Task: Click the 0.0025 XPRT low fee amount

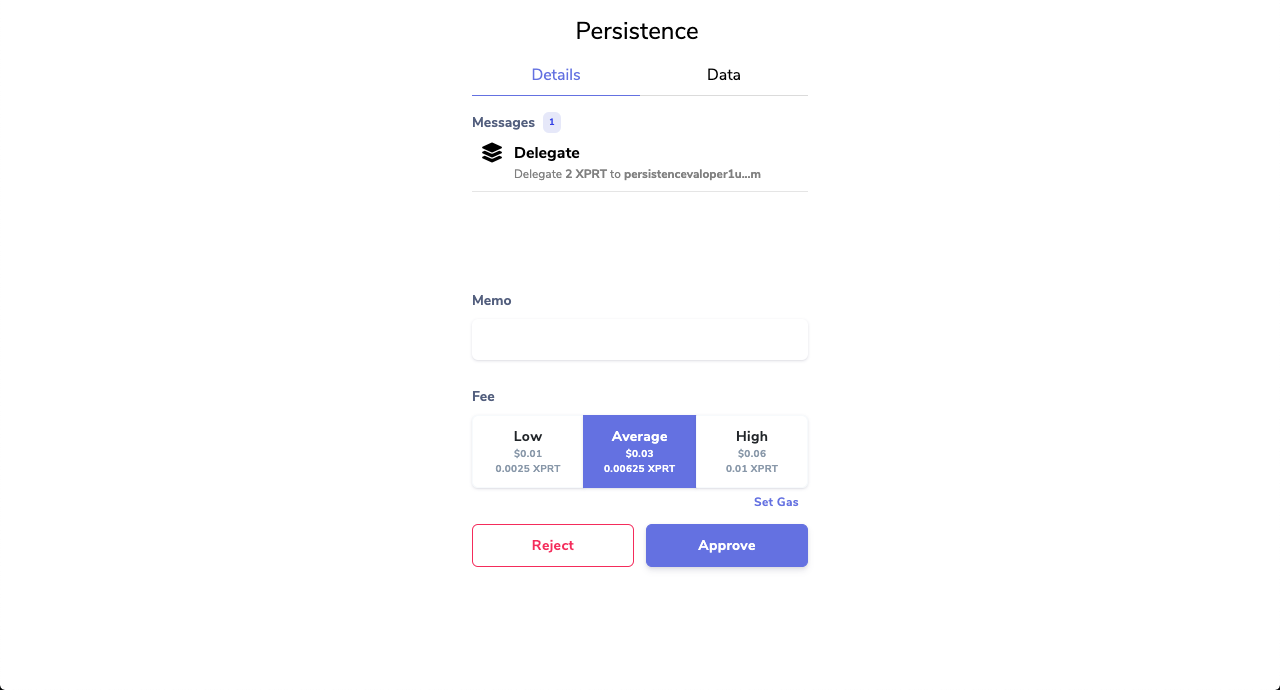Action: [x=528, y=468]
